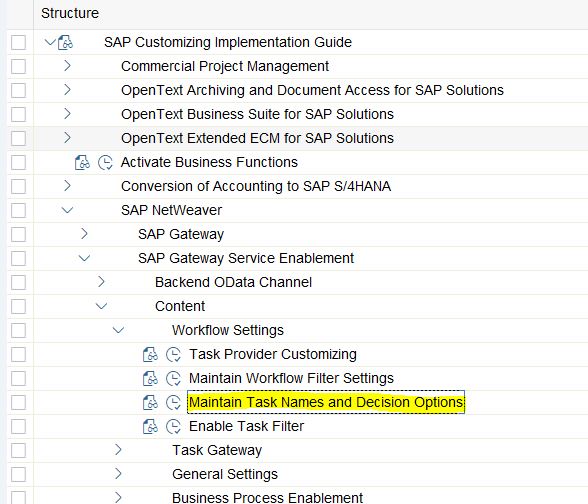Check the box for Maintain Task Names row
This screenshot has width=588, height=504.
tap(18, 402)
